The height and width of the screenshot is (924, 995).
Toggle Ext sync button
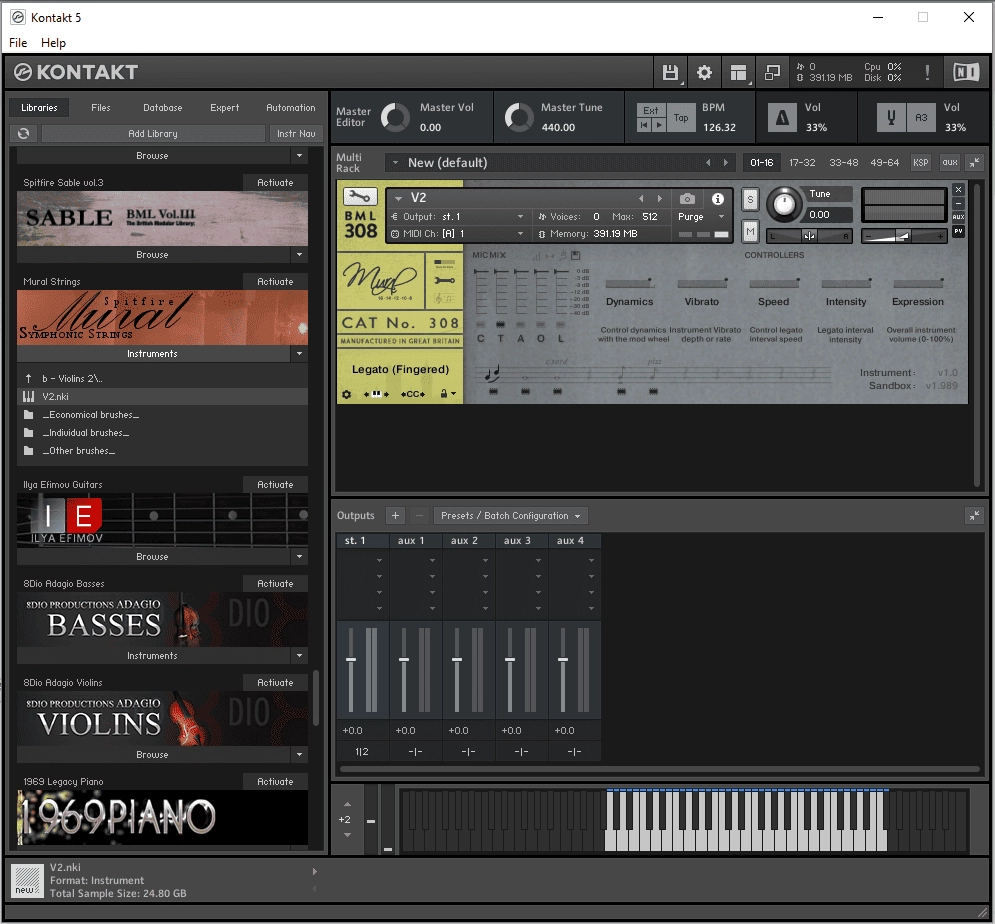(x=650, y=110)
